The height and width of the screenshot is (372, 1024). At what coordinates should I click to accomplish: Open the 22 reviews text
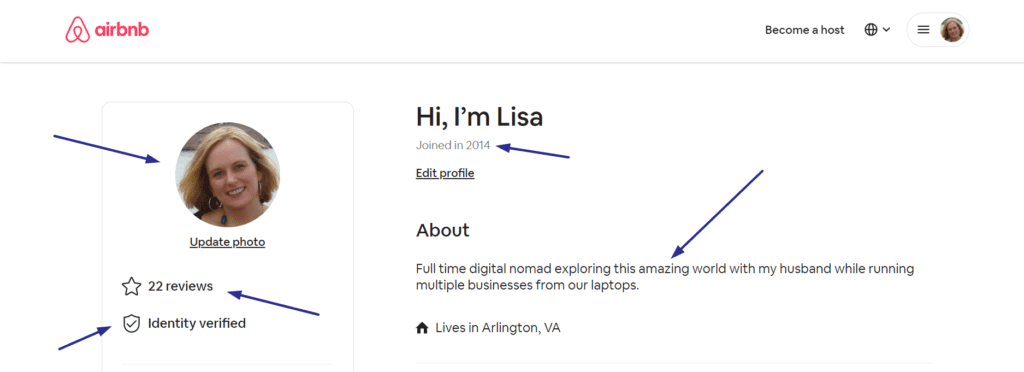[180, 286]
